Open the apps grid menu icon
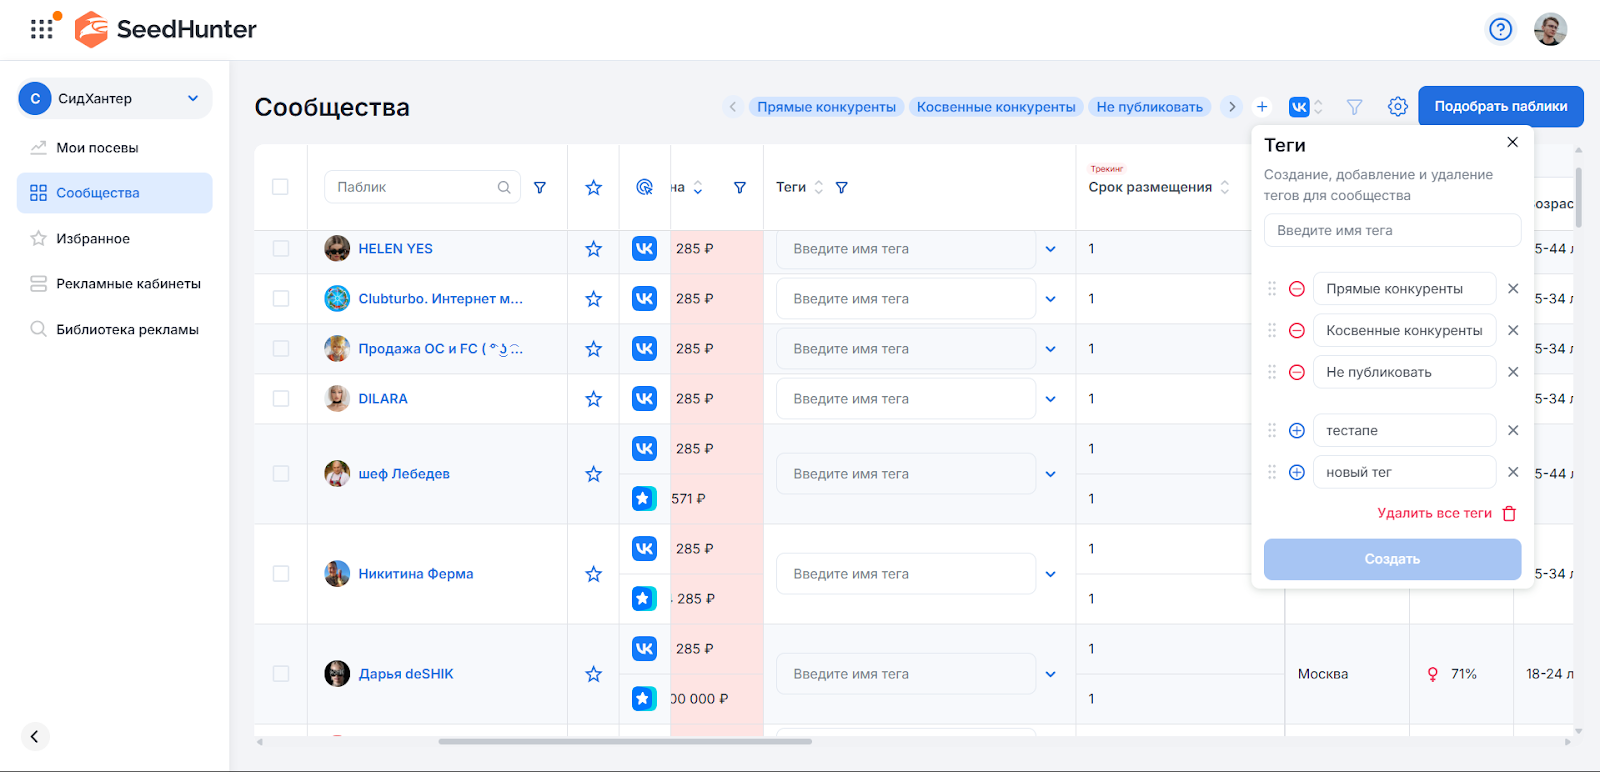The image size is (1600, 772). pyautogui.click(x=41, y=29)
